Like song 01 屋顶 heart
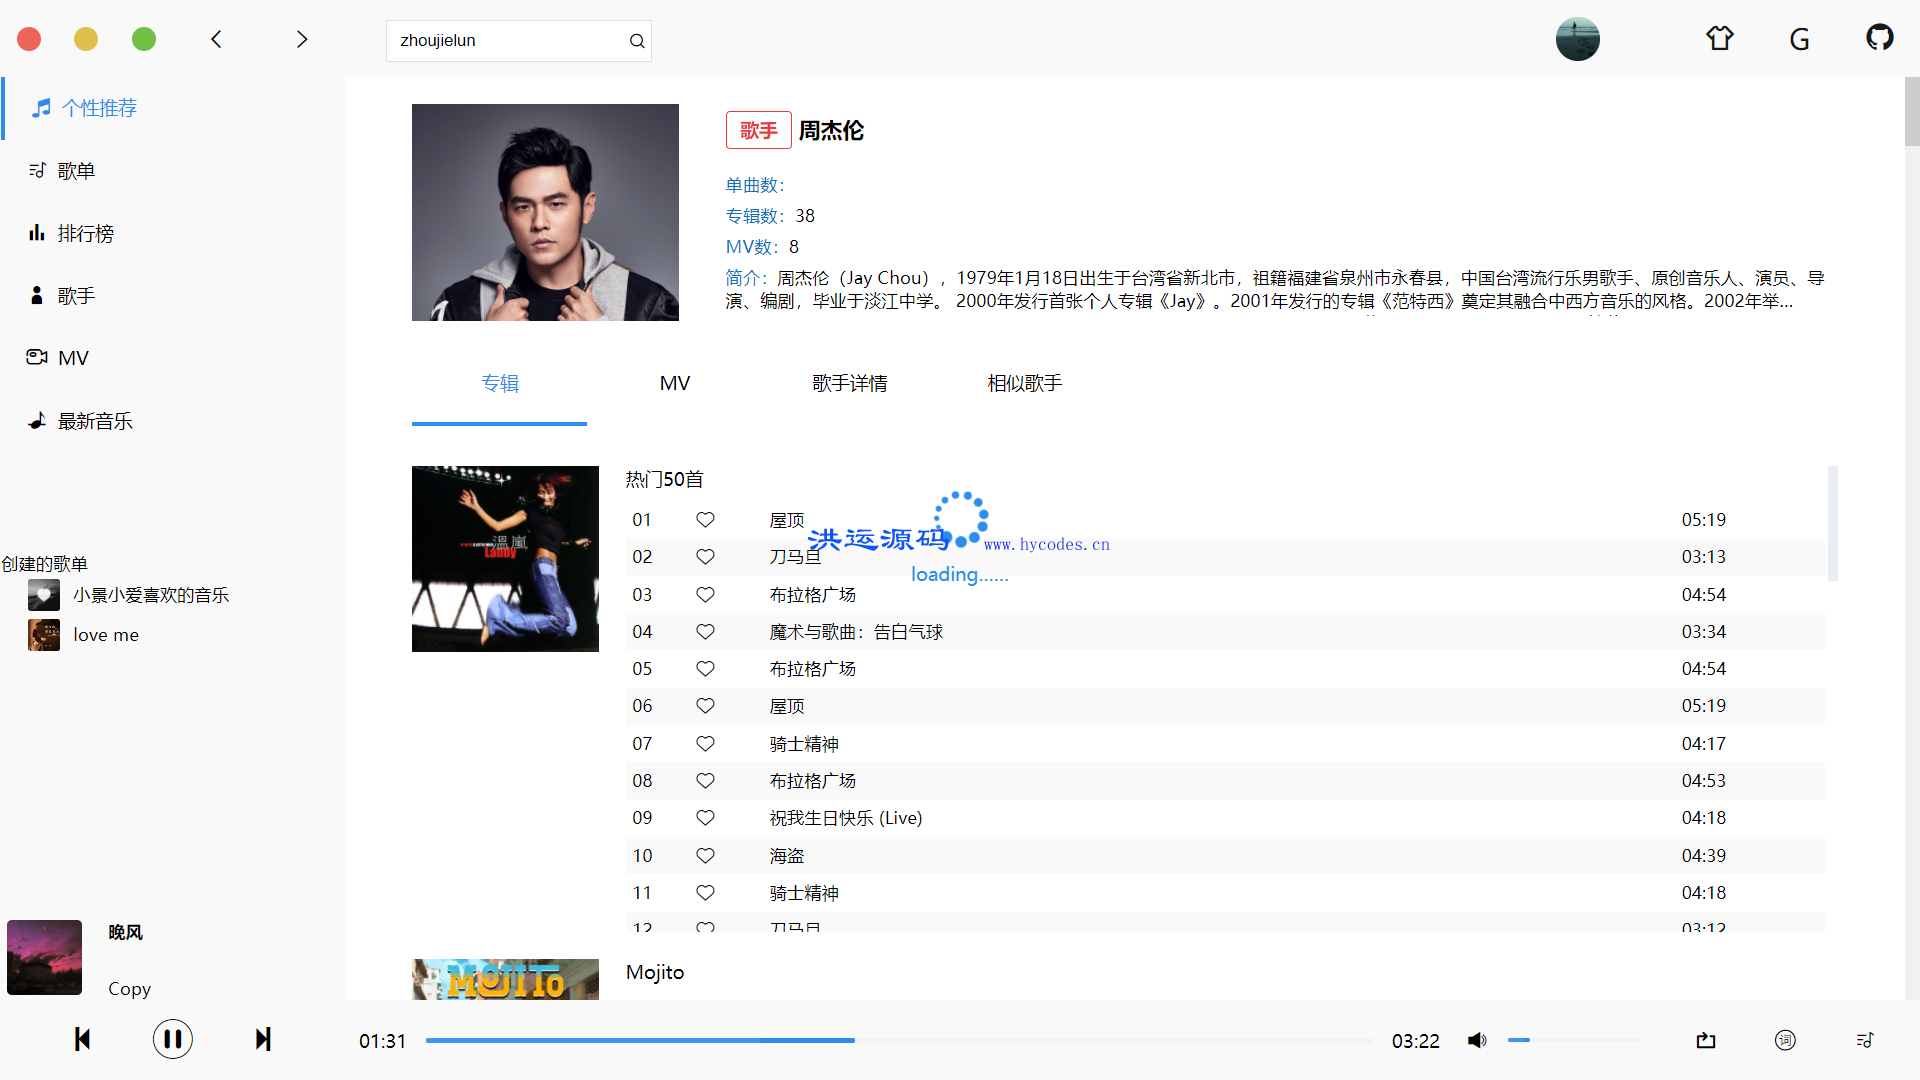The height and width of the screenshot is (1080, 1920). (x=705, y=520)
